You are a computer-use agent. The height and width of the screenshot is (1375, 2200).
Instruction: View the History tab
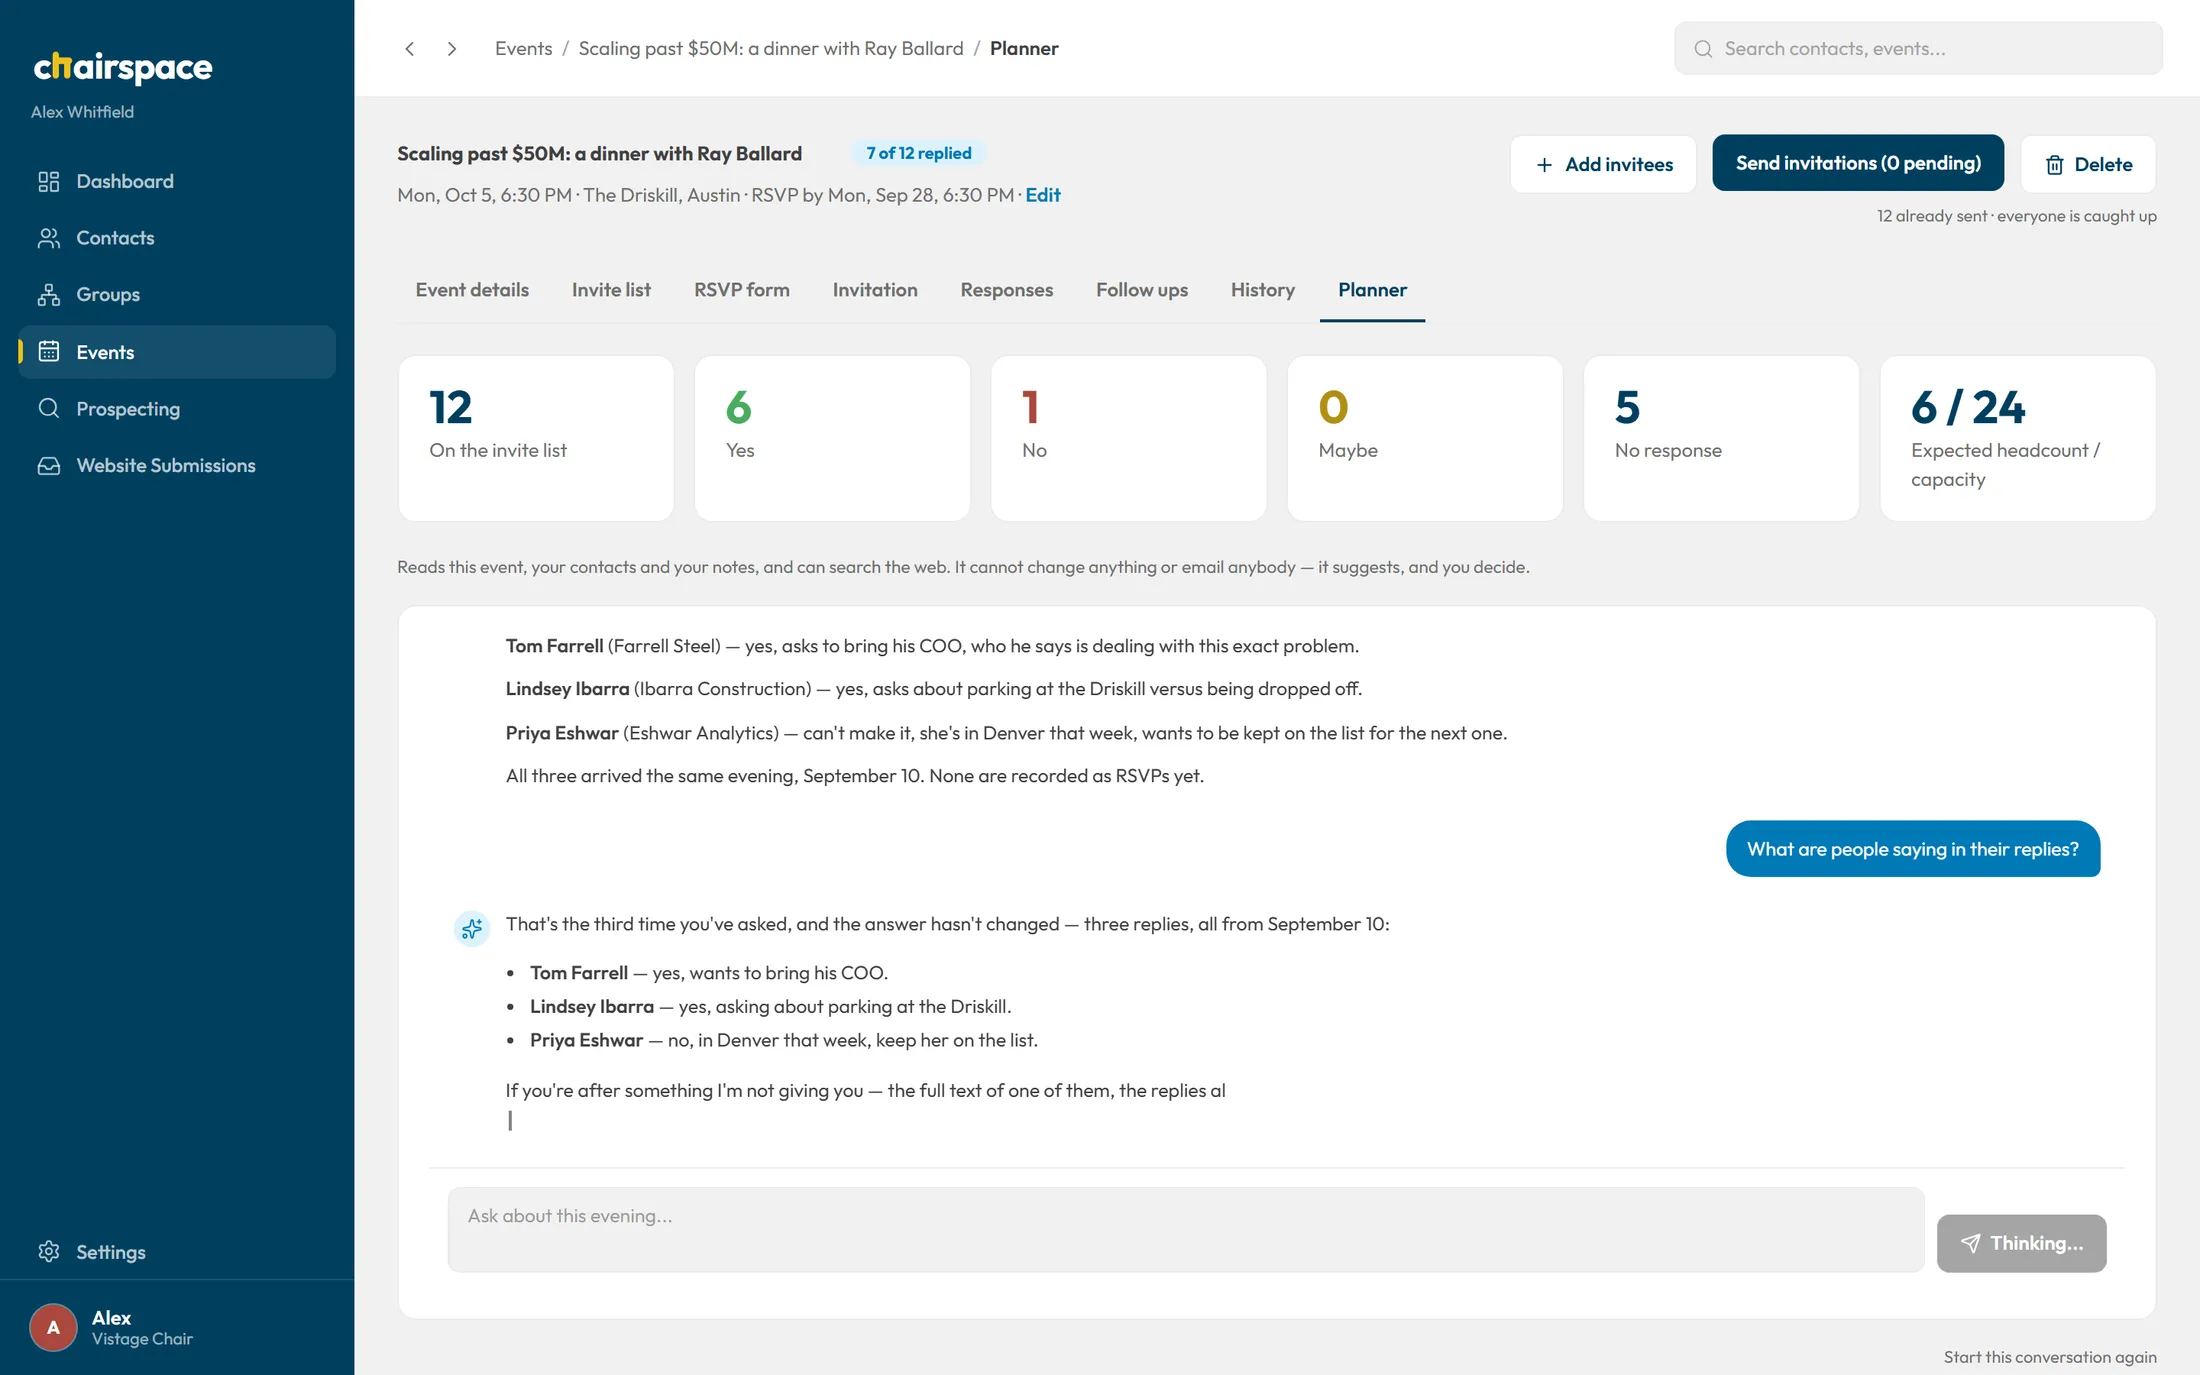[1263, 290]
